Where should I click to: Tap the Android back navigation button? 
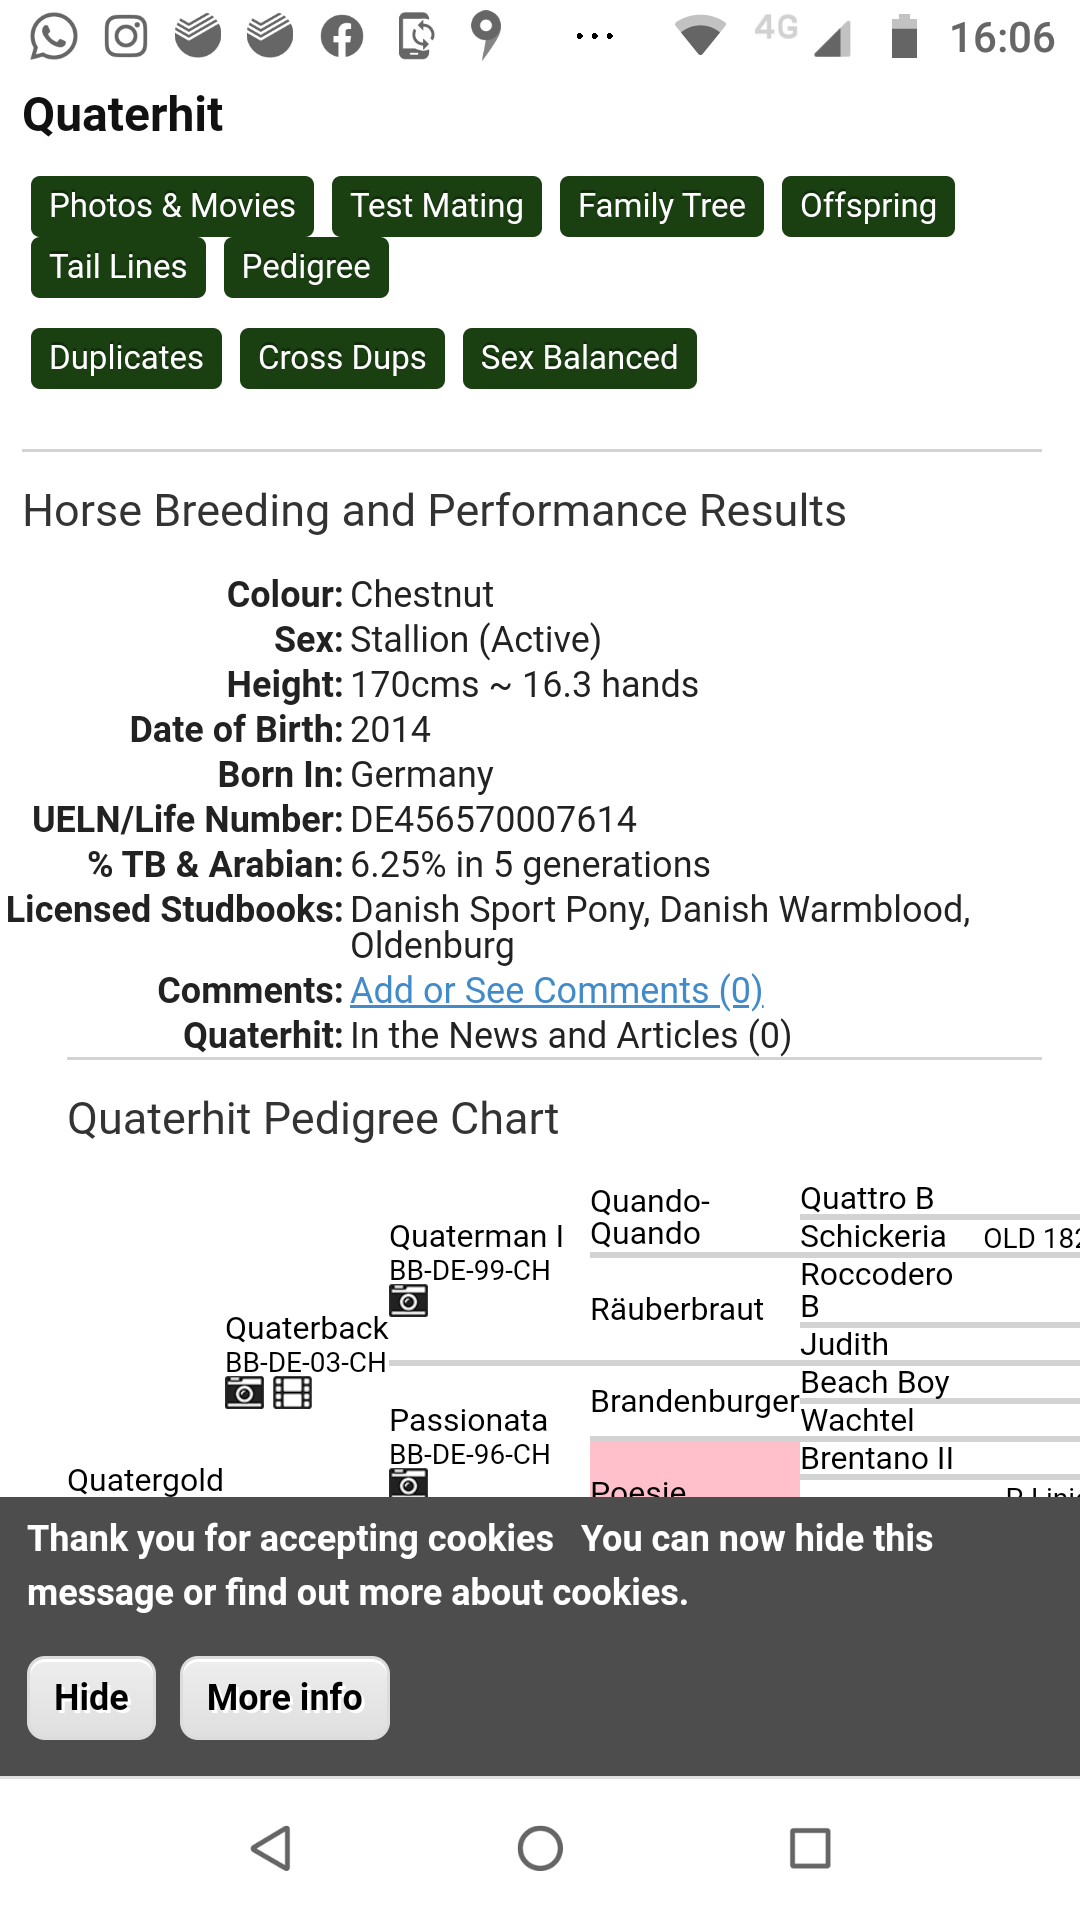click(271, 1848)
